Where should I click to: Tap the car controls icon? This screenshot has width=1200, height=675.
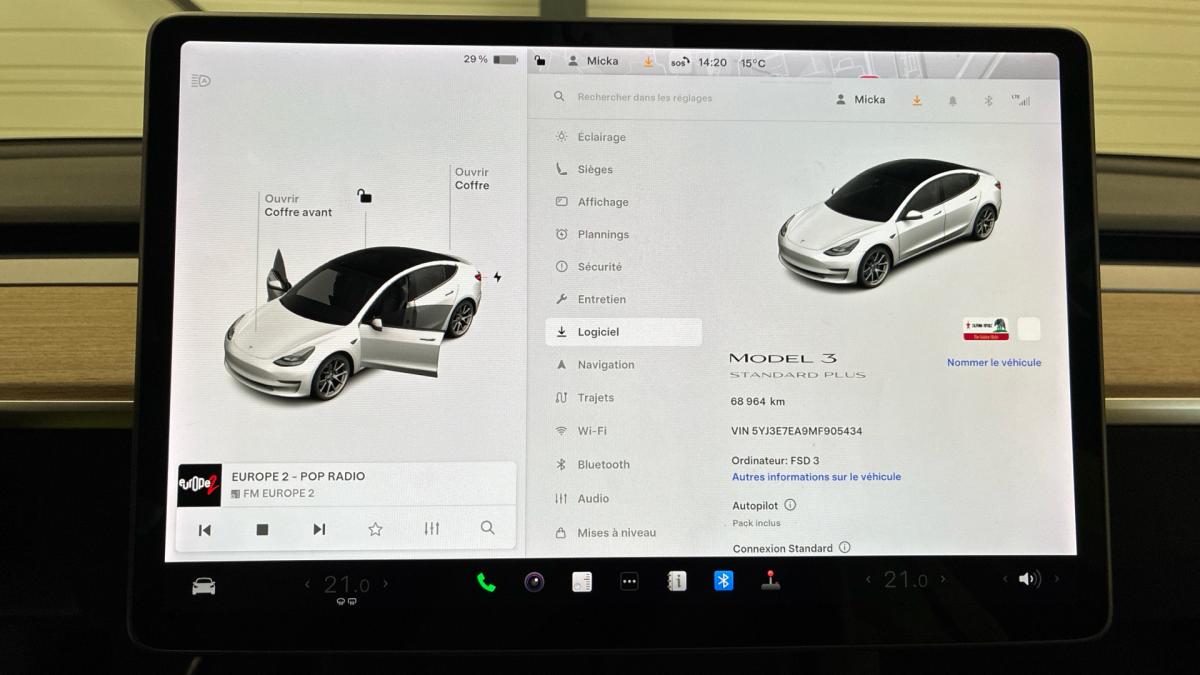click(203, 586)
